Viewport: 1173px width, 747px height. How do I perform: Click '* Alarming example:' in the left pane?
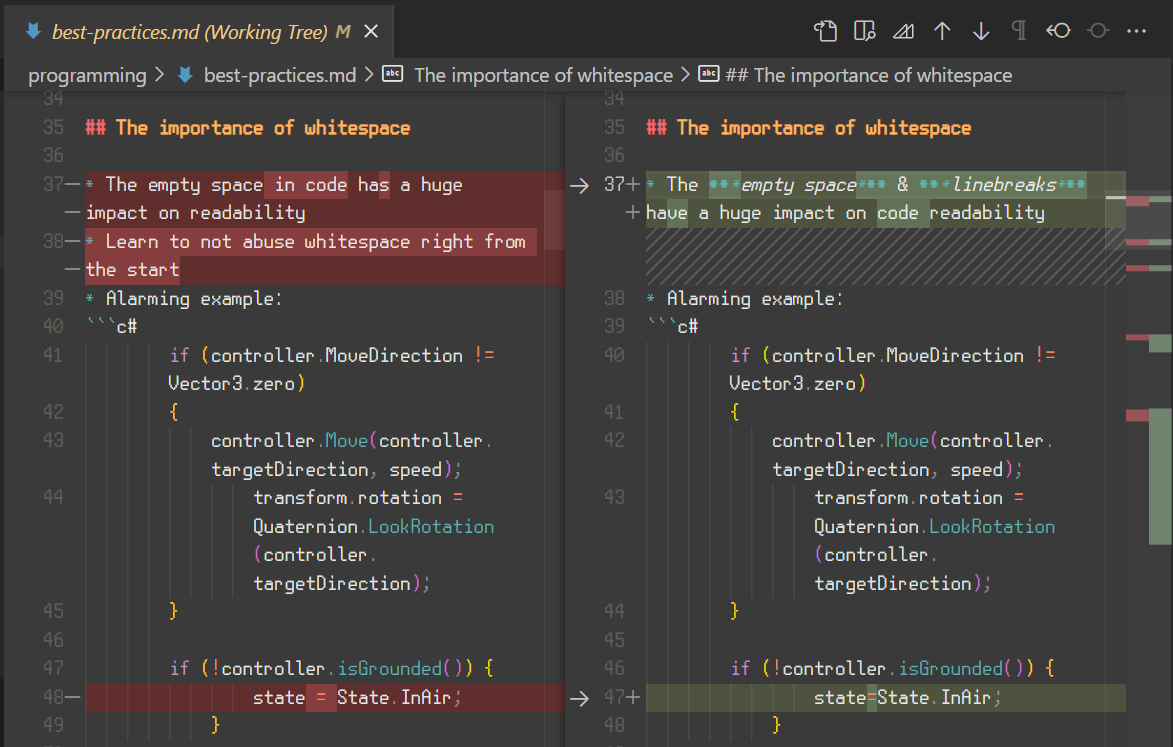coord(184,298)
